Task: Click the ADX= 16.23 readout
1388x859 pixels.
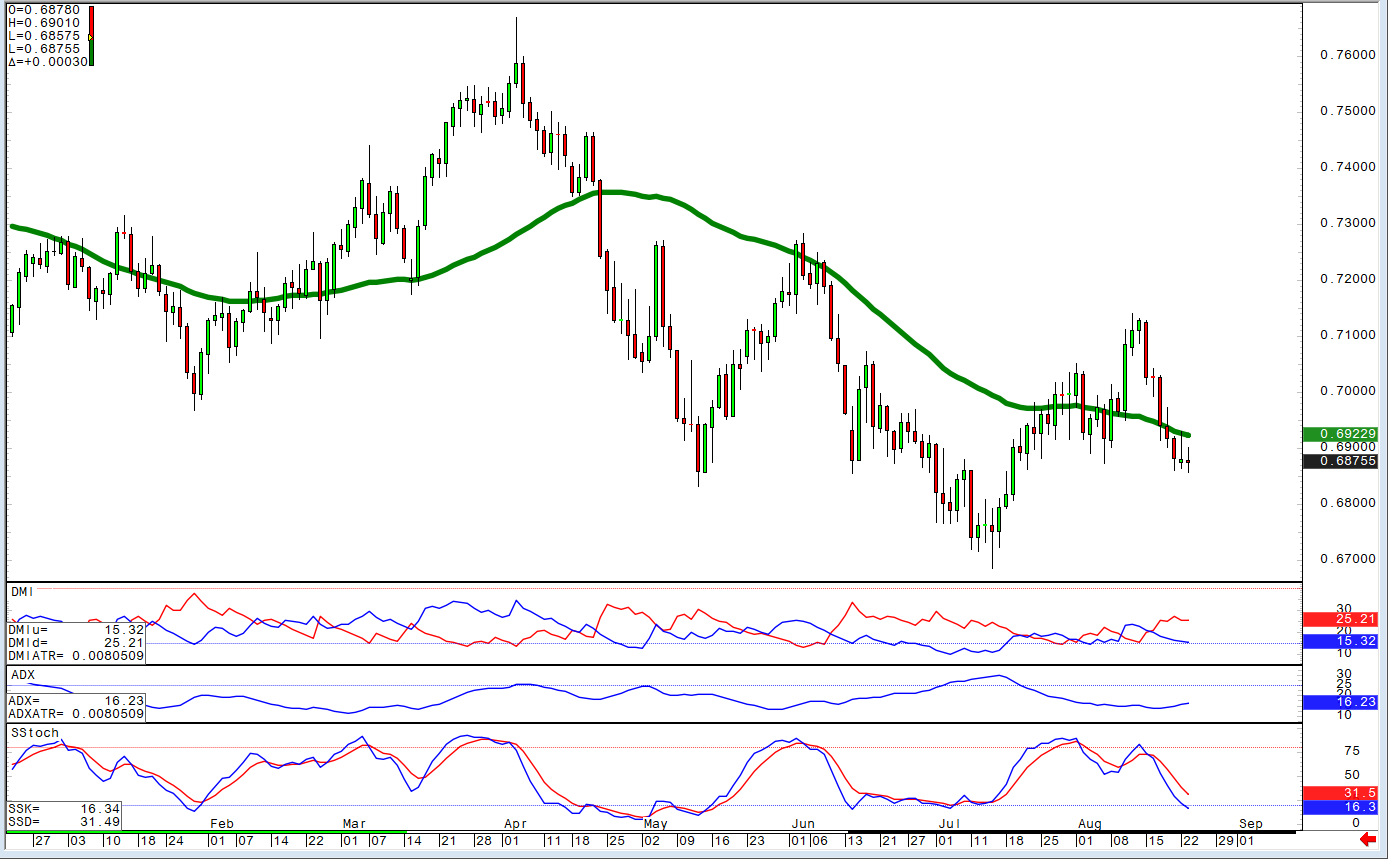Action: tap(76, 701)
